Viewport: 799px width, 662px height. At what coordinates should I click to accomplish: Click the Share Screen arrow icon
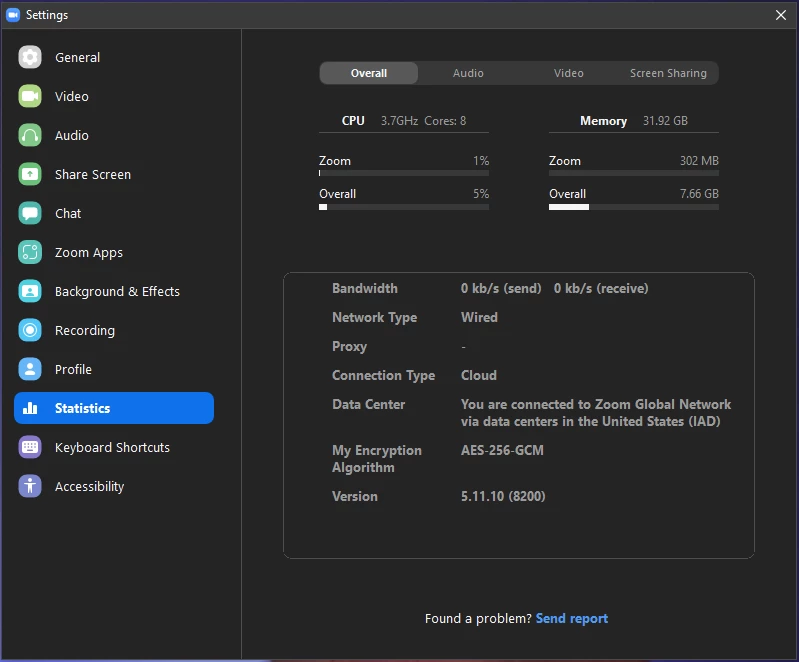pyautogui.click(x=30, y=174)
